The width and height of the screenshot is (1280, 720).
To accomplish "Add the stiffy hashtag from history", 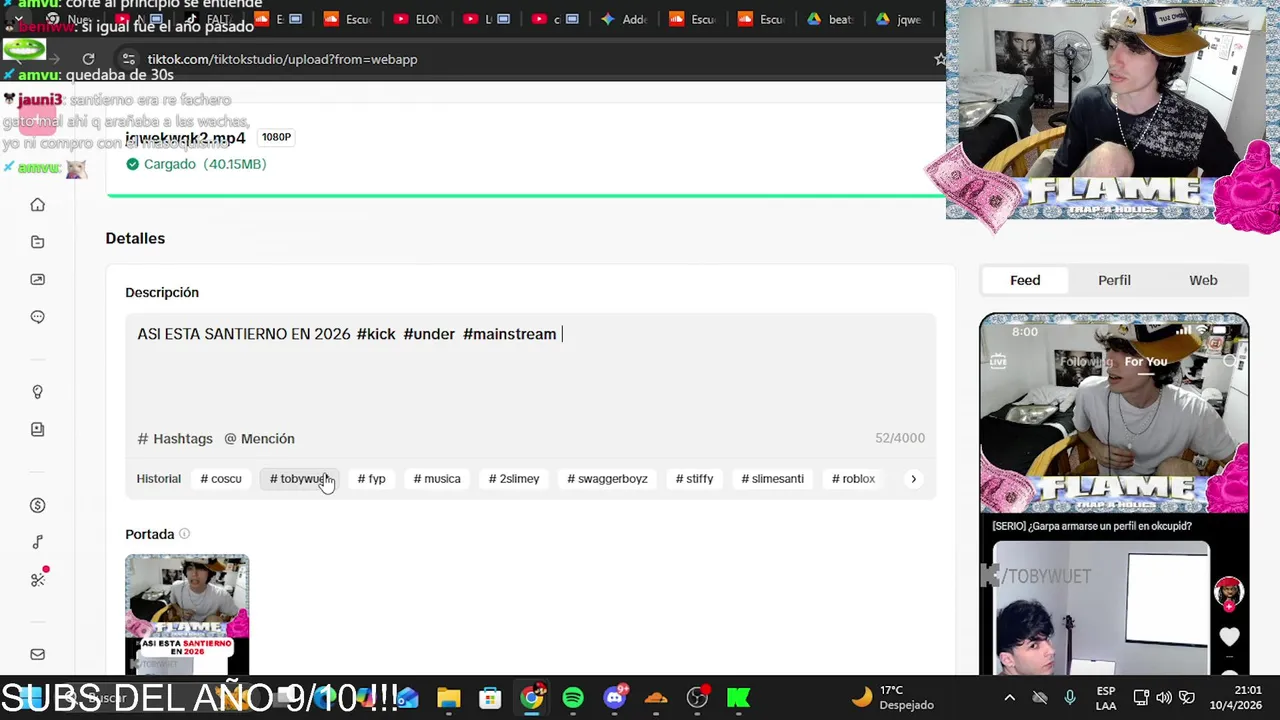I will coord(694,479).
